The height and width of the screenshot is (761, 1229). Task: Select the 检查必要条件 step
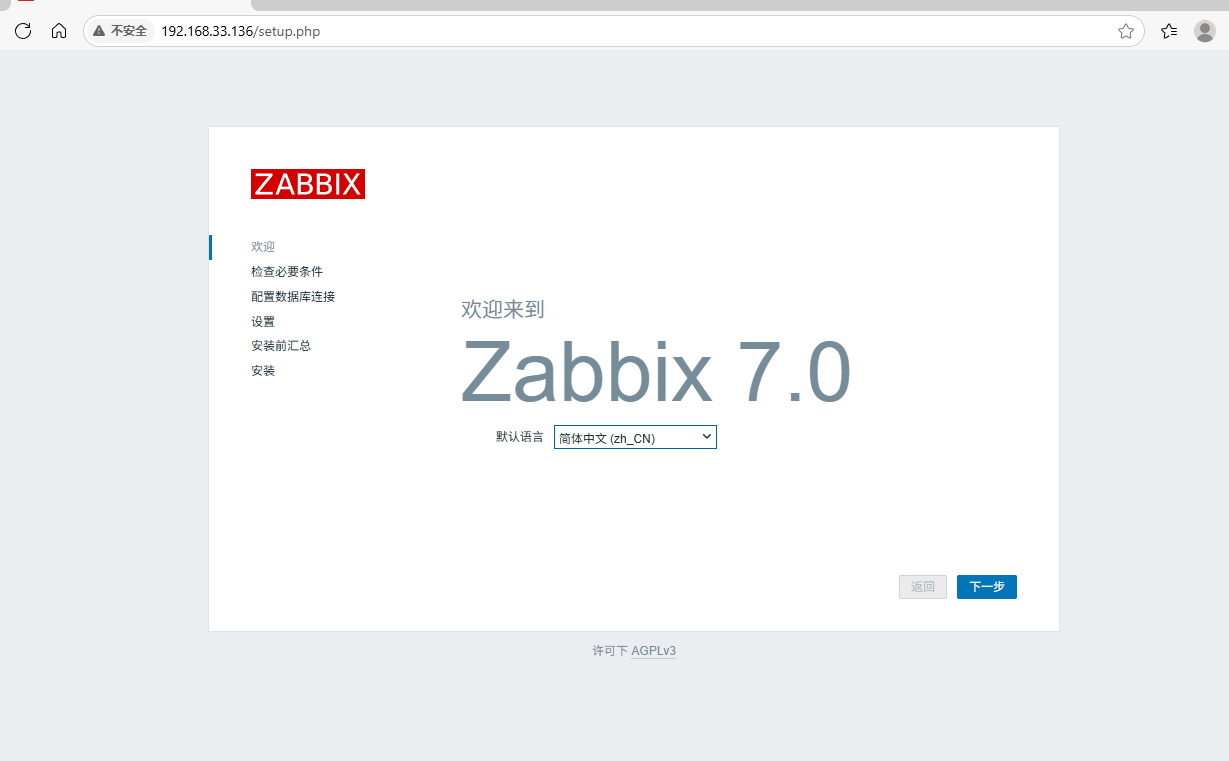pos(287,272)
